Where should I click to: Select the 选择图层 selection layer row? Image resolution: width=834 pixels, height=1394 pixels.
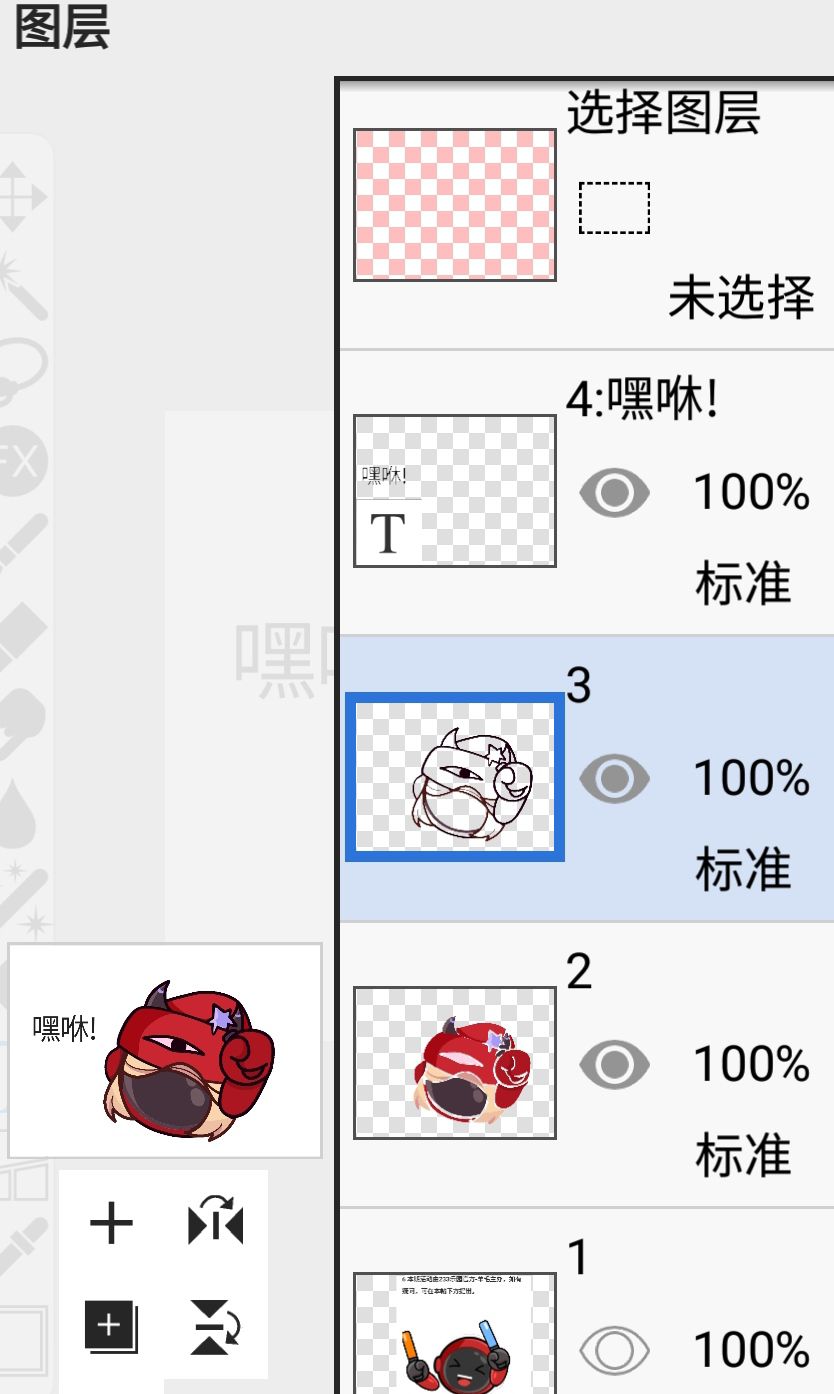pos(587,214)
